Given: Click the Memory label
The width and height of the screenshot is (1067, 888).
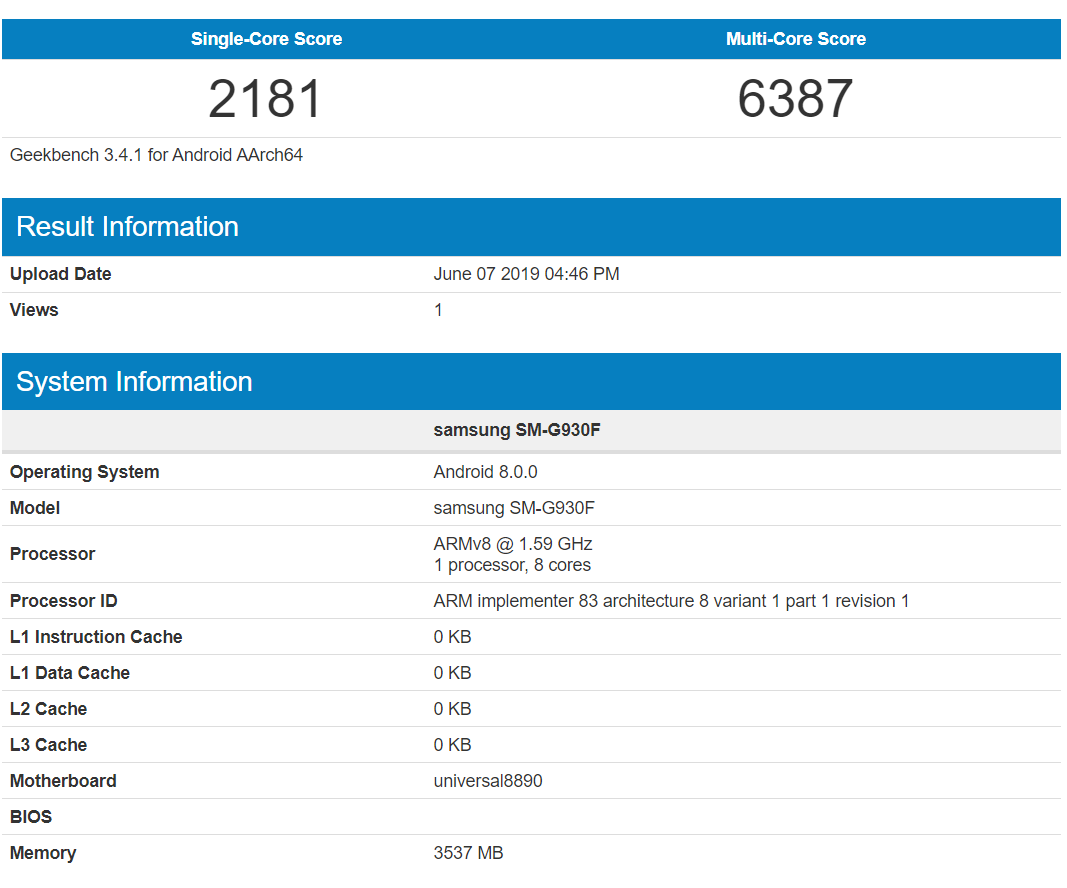Looking at the screenshot, I should 43,853.
